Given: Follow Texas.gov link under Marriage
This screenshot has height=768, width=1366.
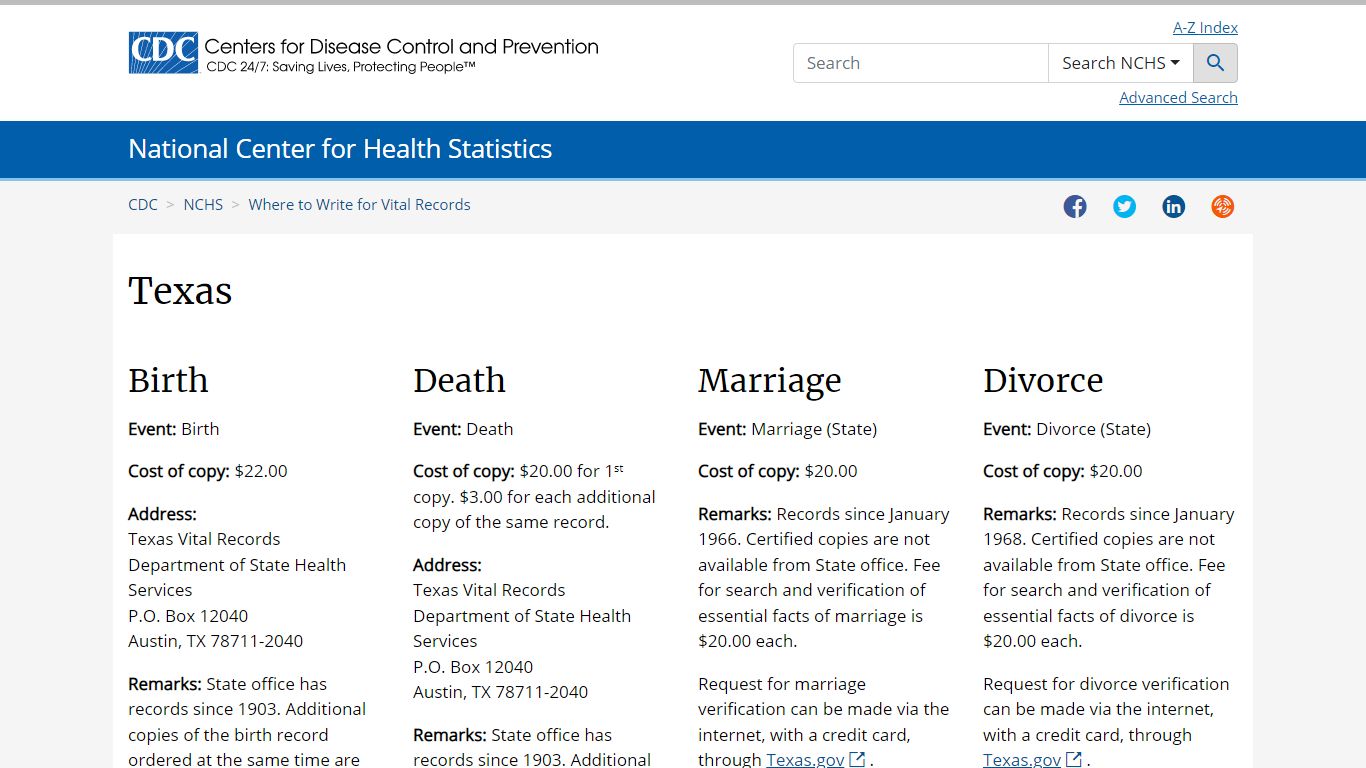Looking at the screenshot, I should click(x=805, y=759).
